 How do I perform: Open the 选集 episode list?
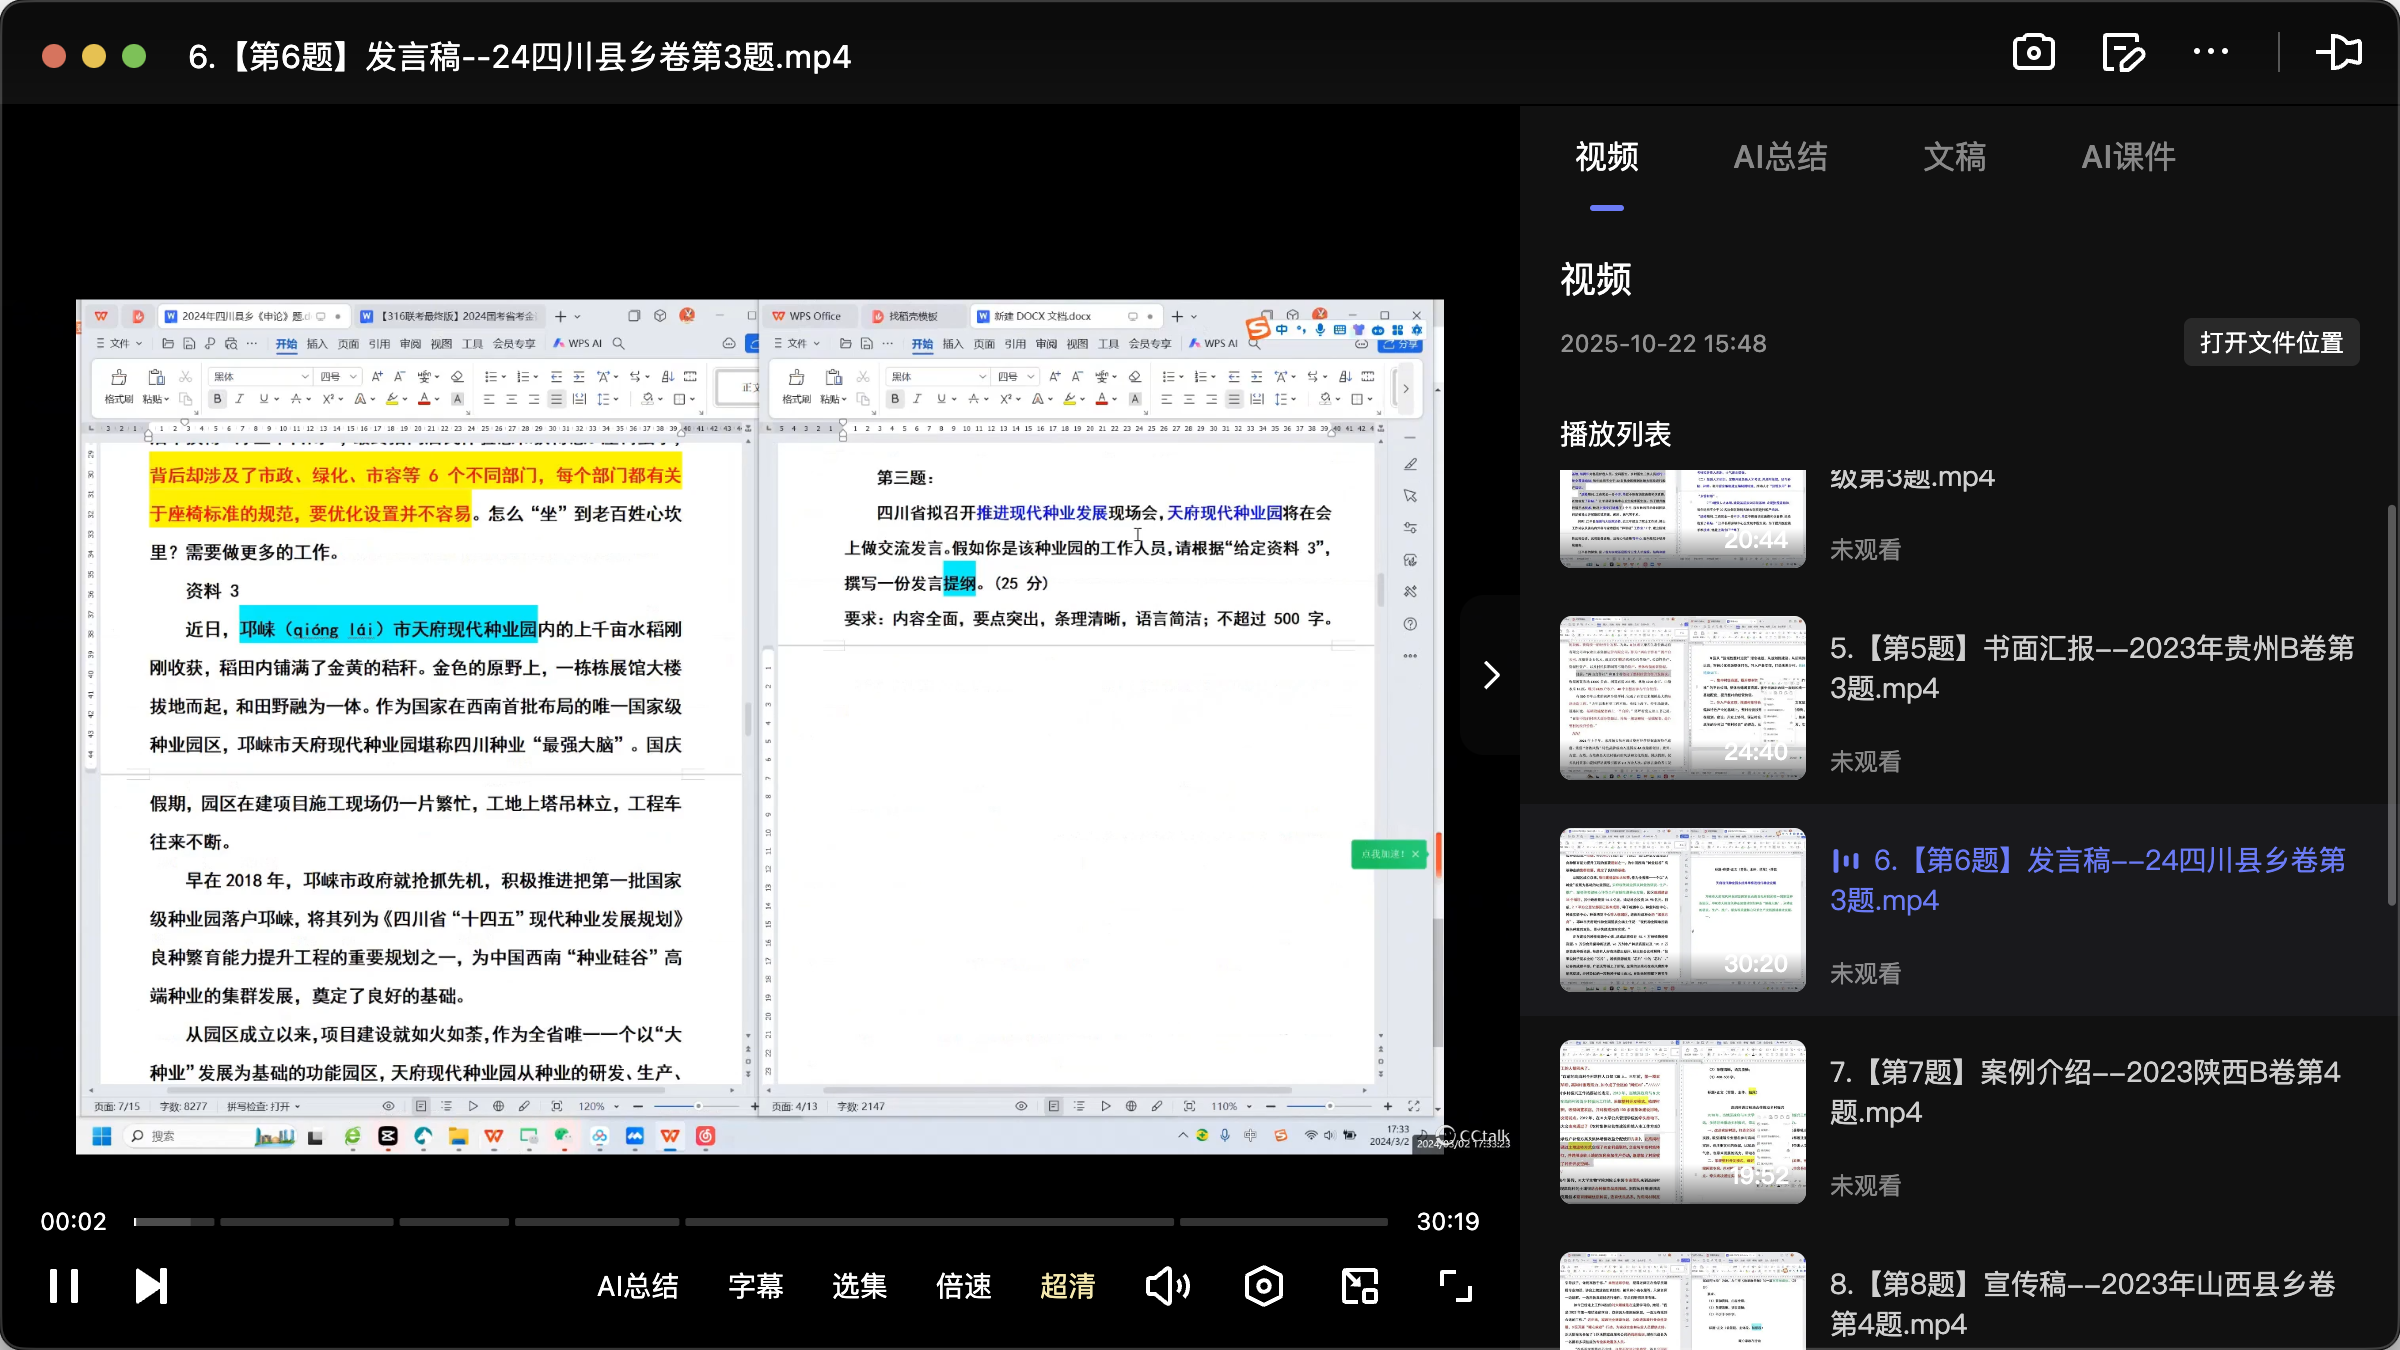(x=858, y=1286)
